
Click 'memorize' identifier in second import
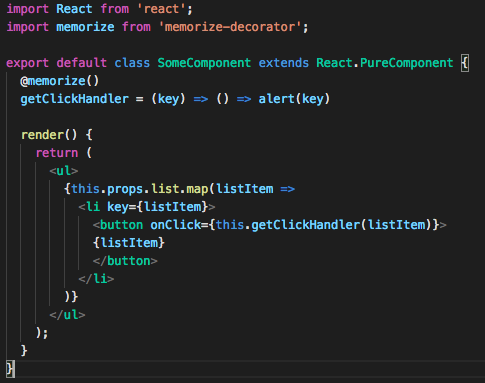[85, 27]
